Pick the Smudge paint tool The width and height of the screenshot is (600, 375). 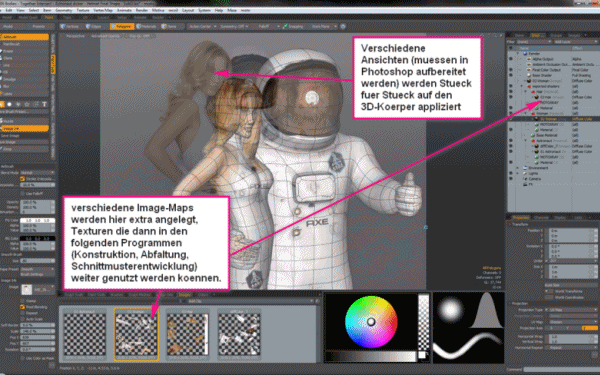coord(10,80)
